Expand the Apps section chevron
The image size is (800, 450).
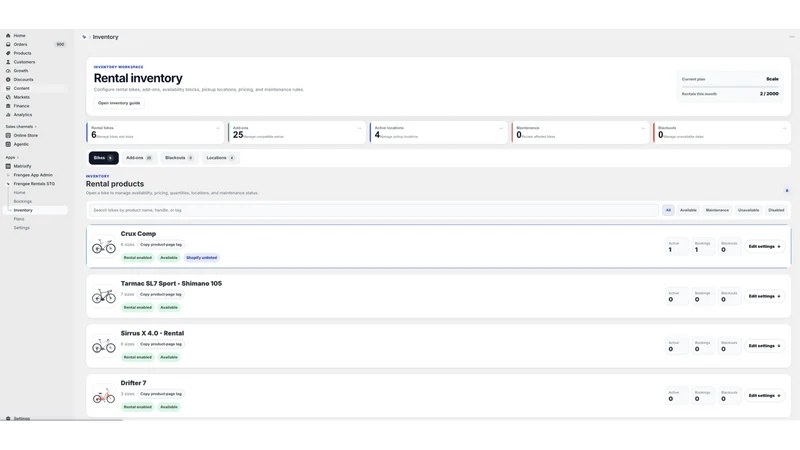(18, 157)
